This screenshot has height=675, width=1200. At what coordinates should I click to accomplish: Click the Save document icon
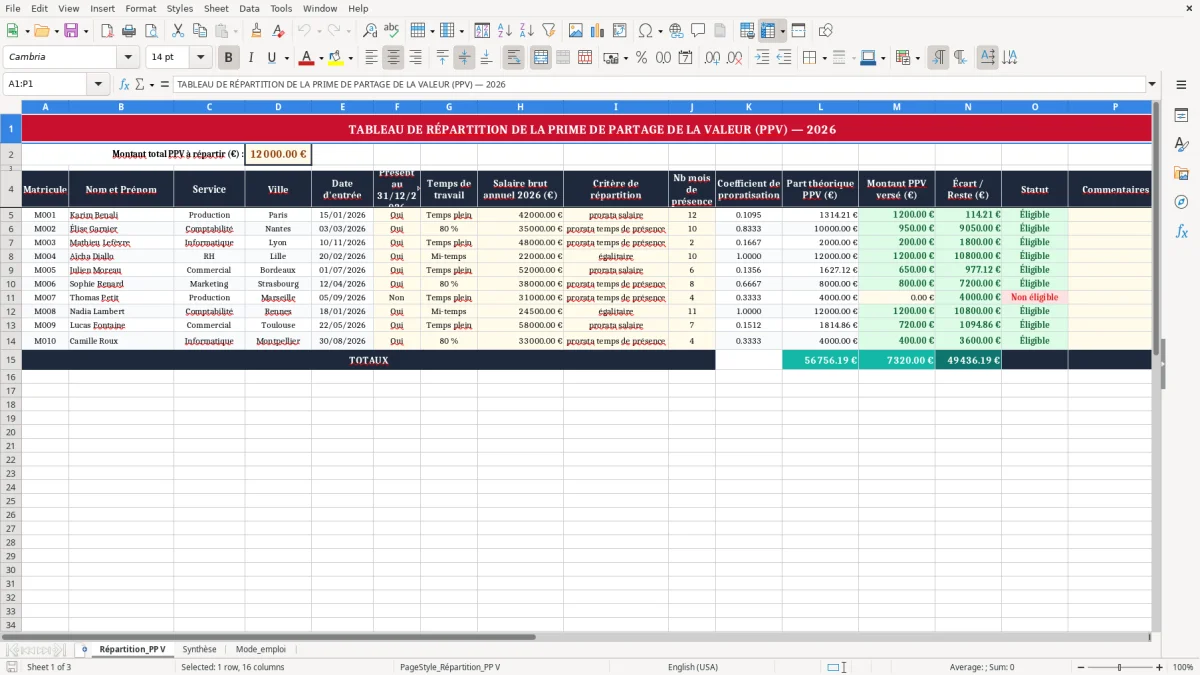tap(71, 31)
